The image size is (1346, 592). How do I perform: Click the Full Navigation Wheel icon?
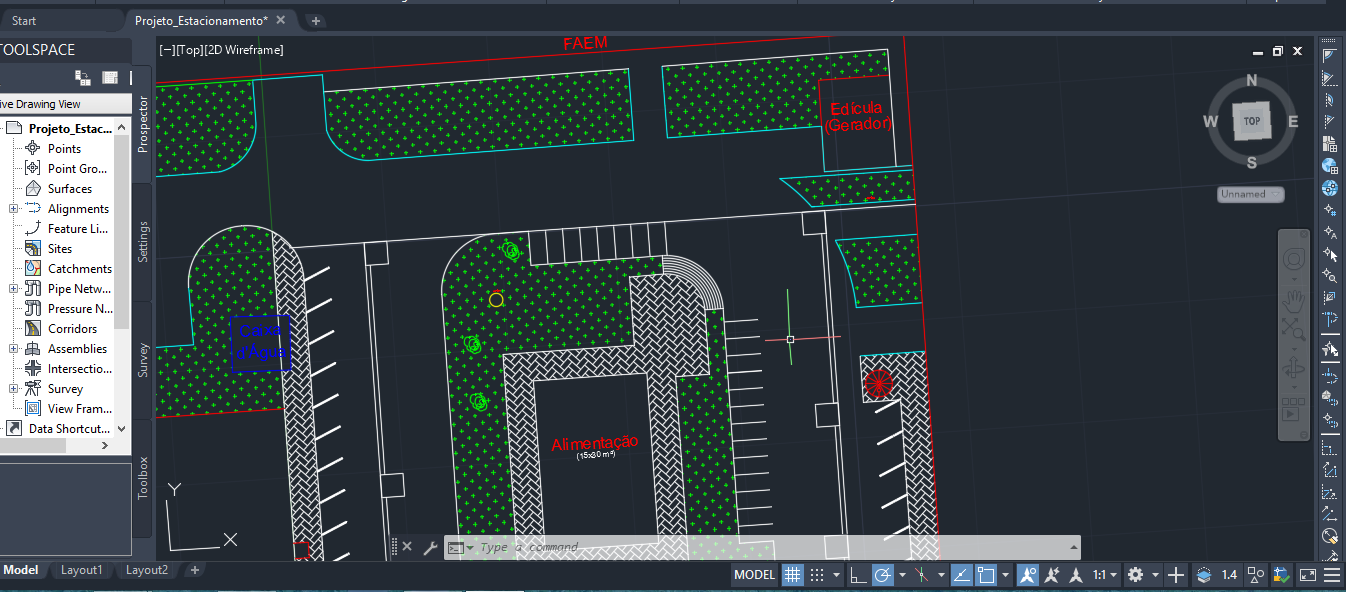tap(1293, 260)
